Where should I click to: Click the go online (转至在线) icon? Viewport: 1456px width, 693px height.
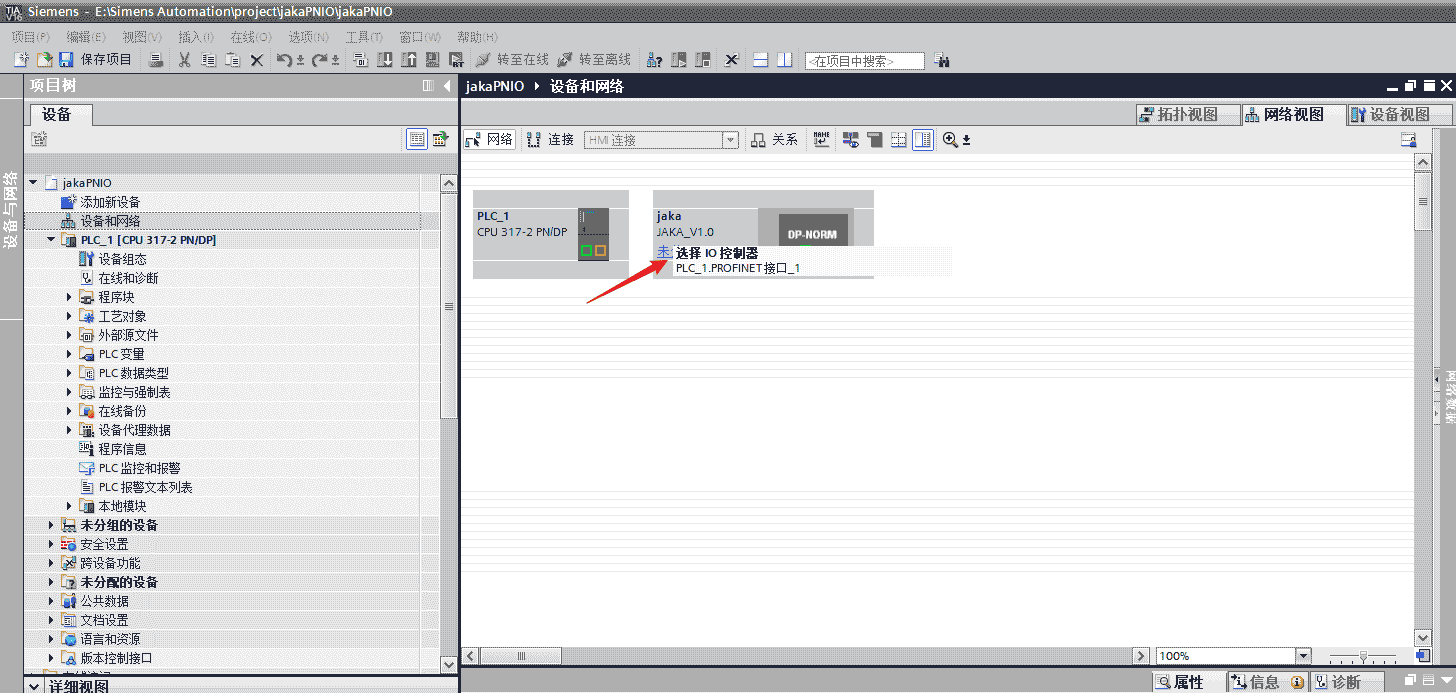(484, 60)
